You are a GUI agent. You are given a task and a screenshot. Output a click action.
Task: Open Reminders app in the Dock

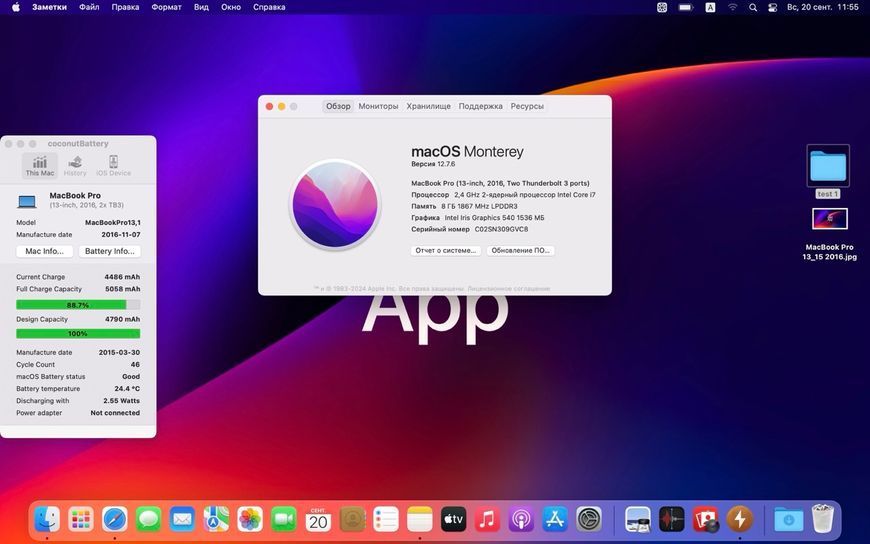(386, 520)
